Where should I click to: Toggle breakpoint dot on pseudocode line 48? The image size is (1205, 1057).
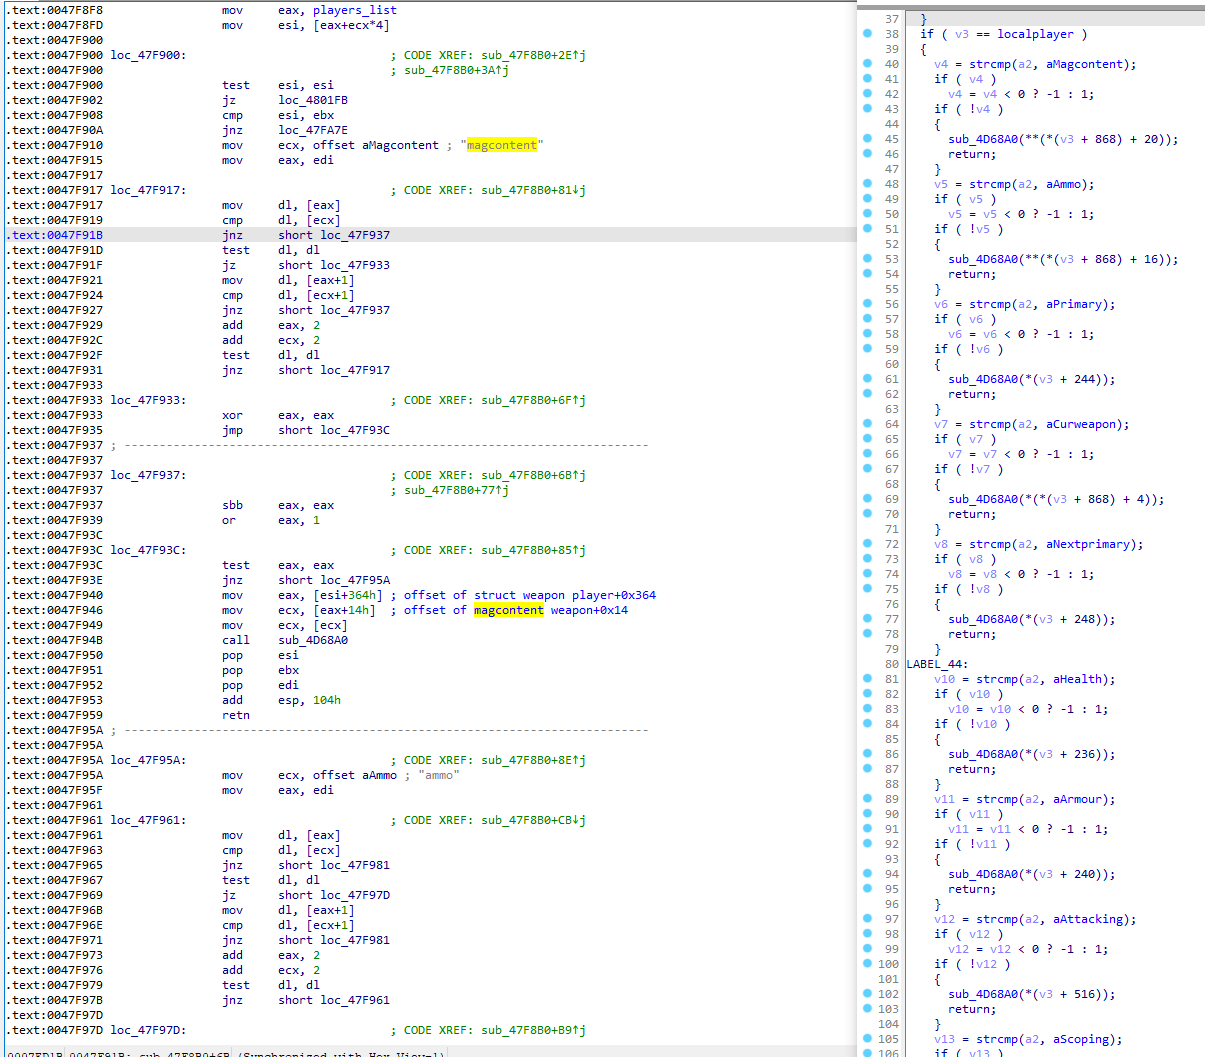pyautogui.click(x=867, y=184)
